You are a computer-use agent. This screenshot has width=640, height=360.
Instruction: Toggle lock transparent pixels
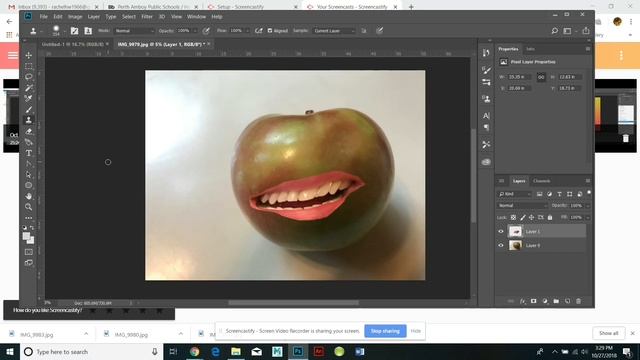(513, 218)
